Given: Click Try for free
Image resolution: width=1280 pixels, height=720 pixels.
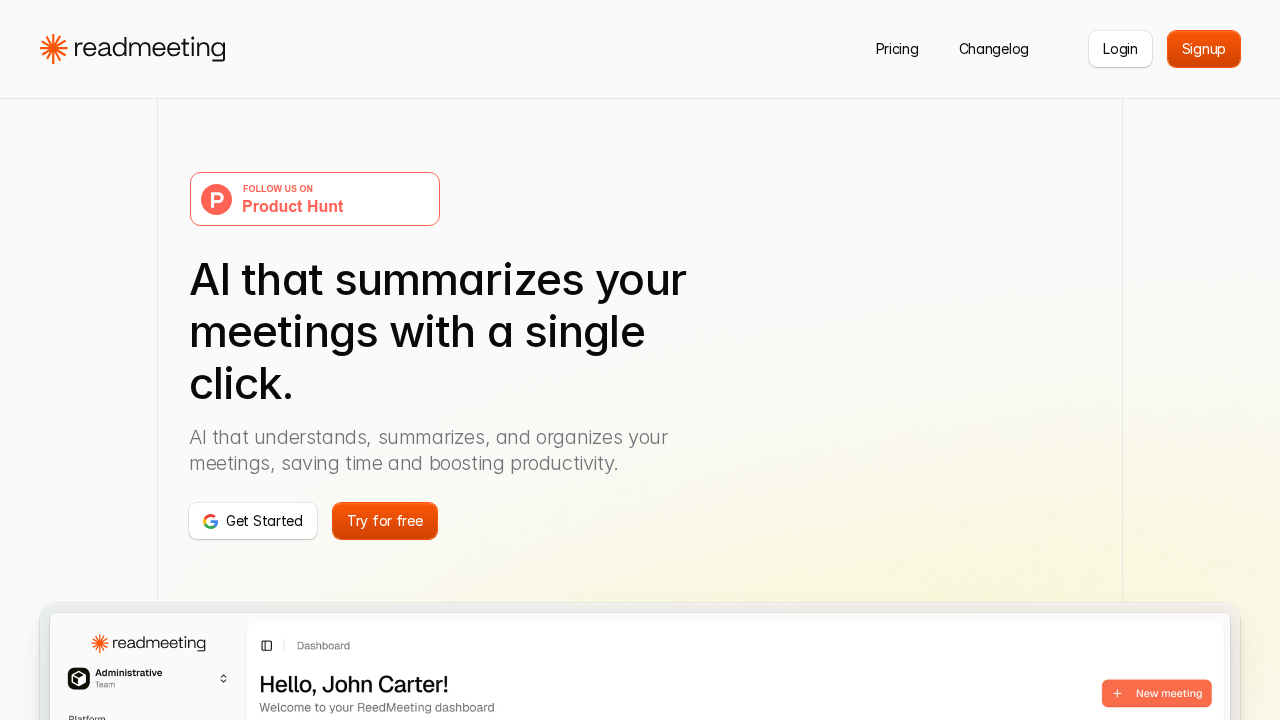Looking at the screenshot, I should [385, 521].
